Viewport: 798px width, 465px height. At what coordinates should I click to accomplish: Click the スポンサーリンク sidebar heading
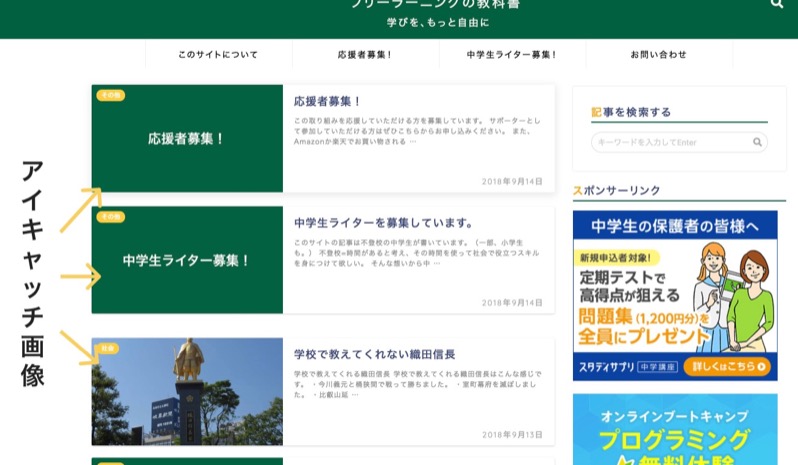616,190
